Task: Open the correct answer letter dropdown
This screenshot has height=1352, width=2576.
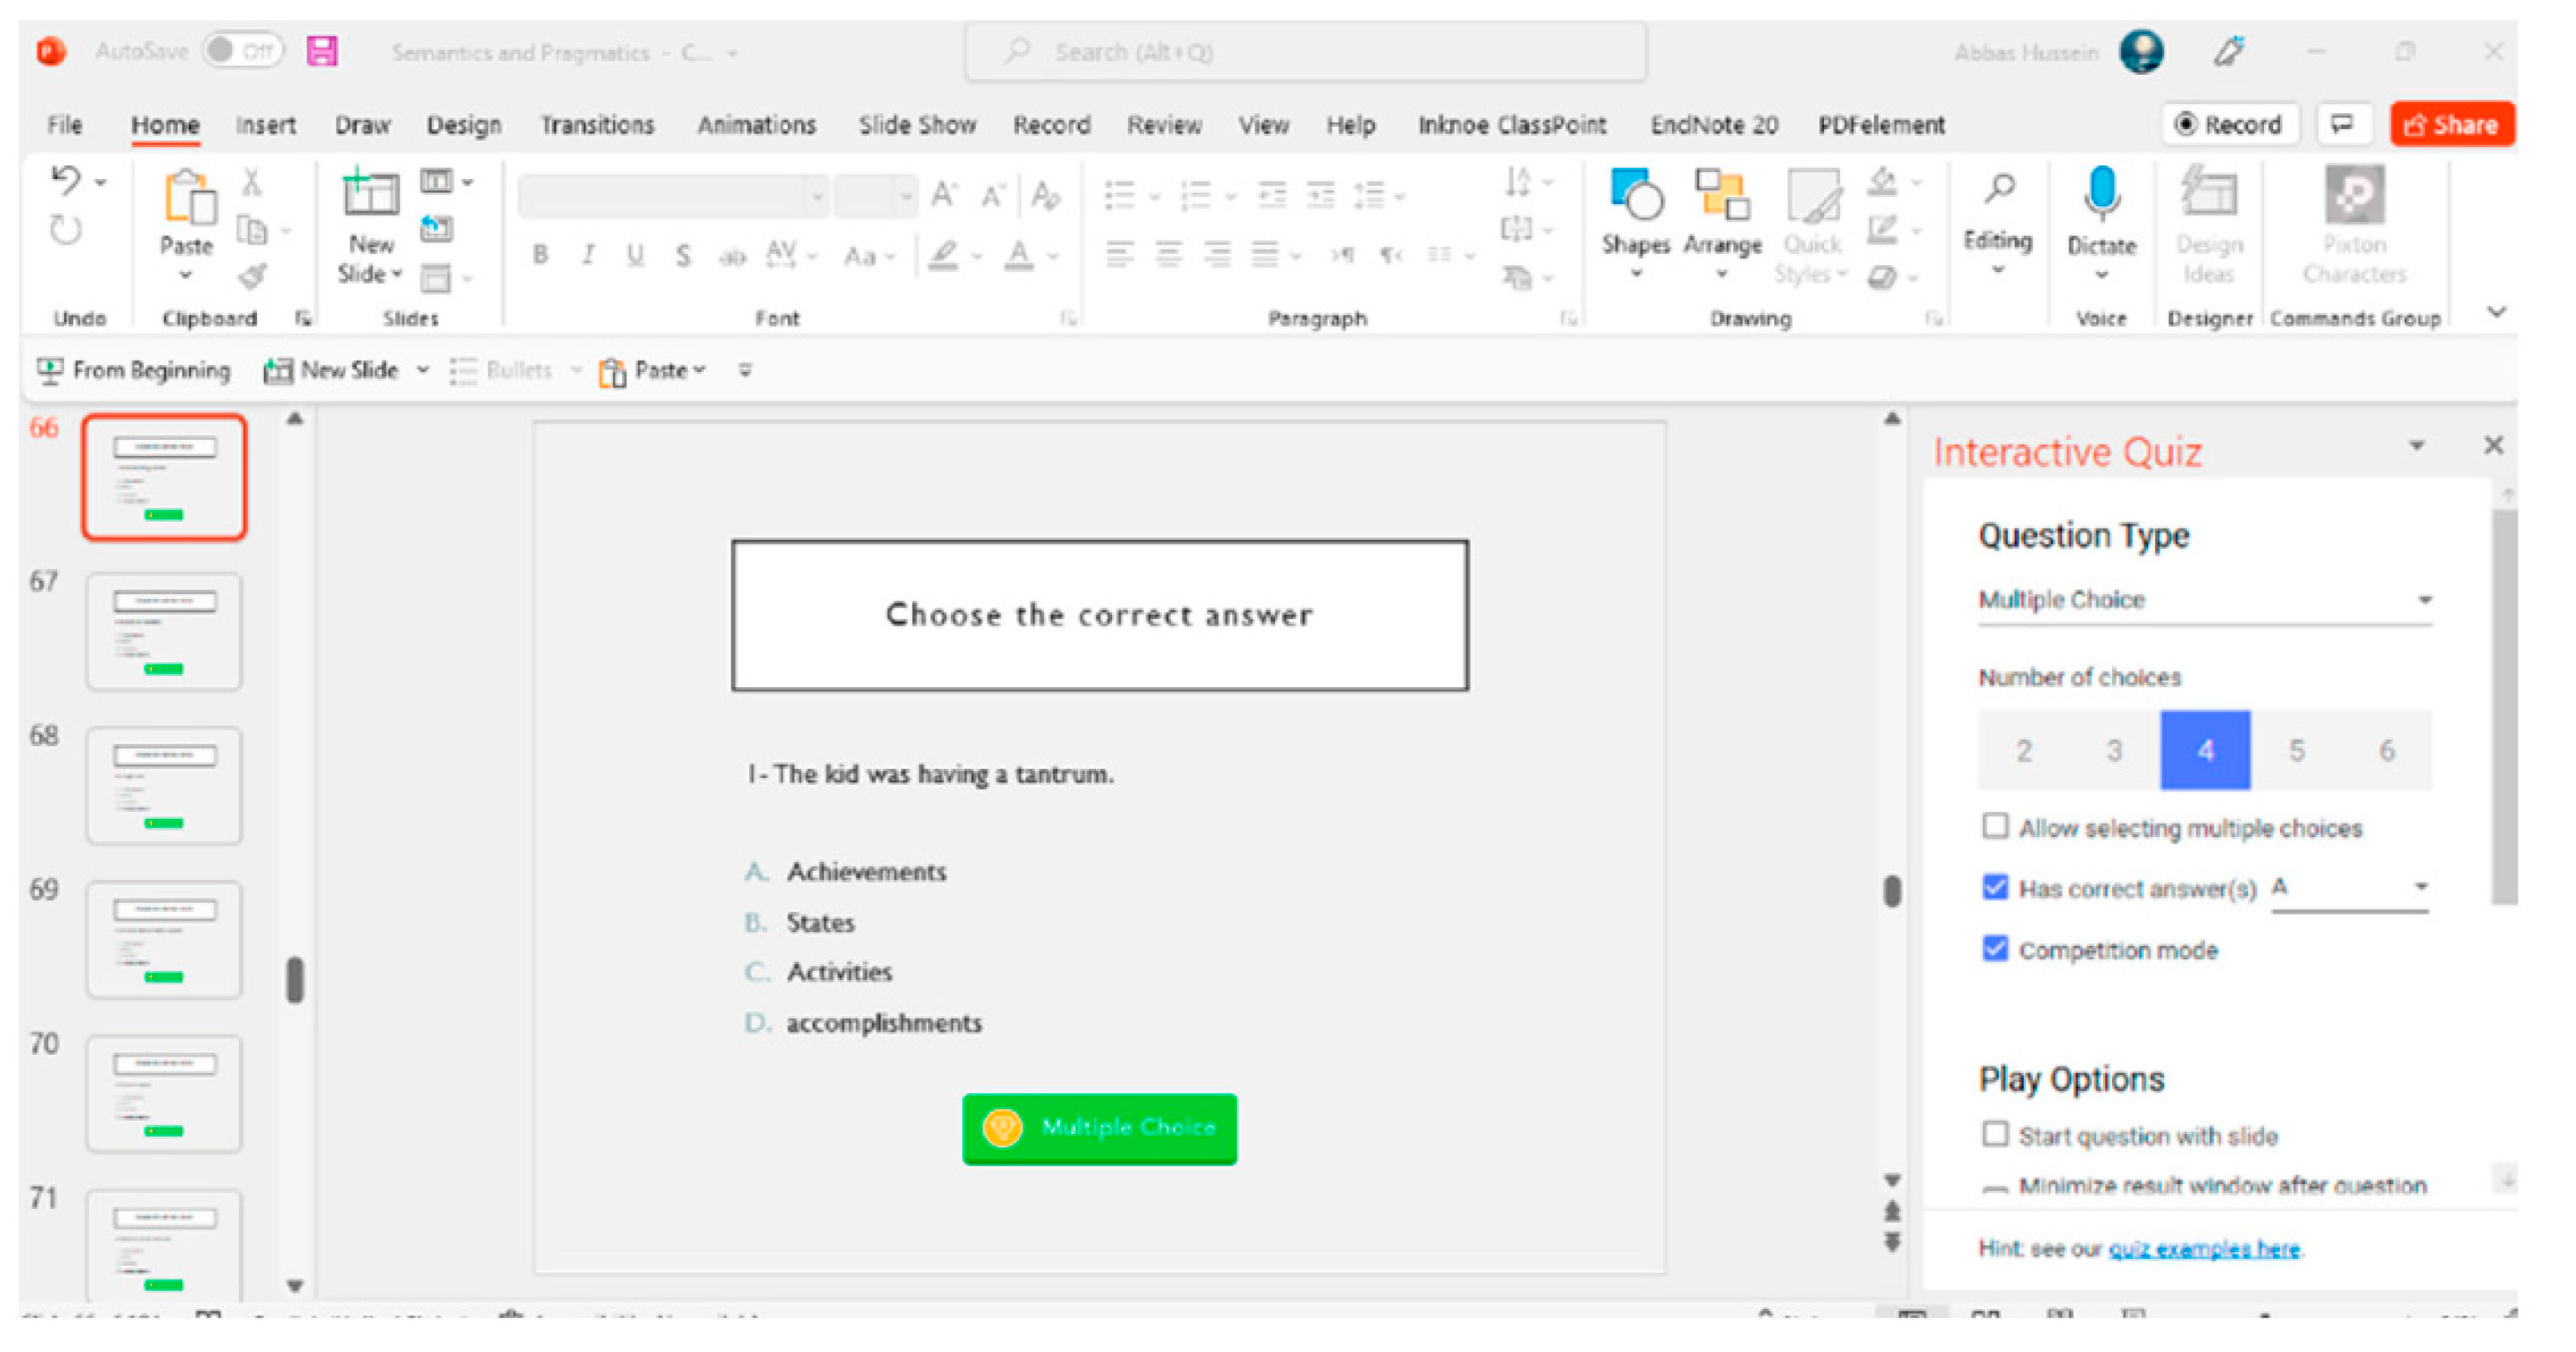Action: [2349, 888]
